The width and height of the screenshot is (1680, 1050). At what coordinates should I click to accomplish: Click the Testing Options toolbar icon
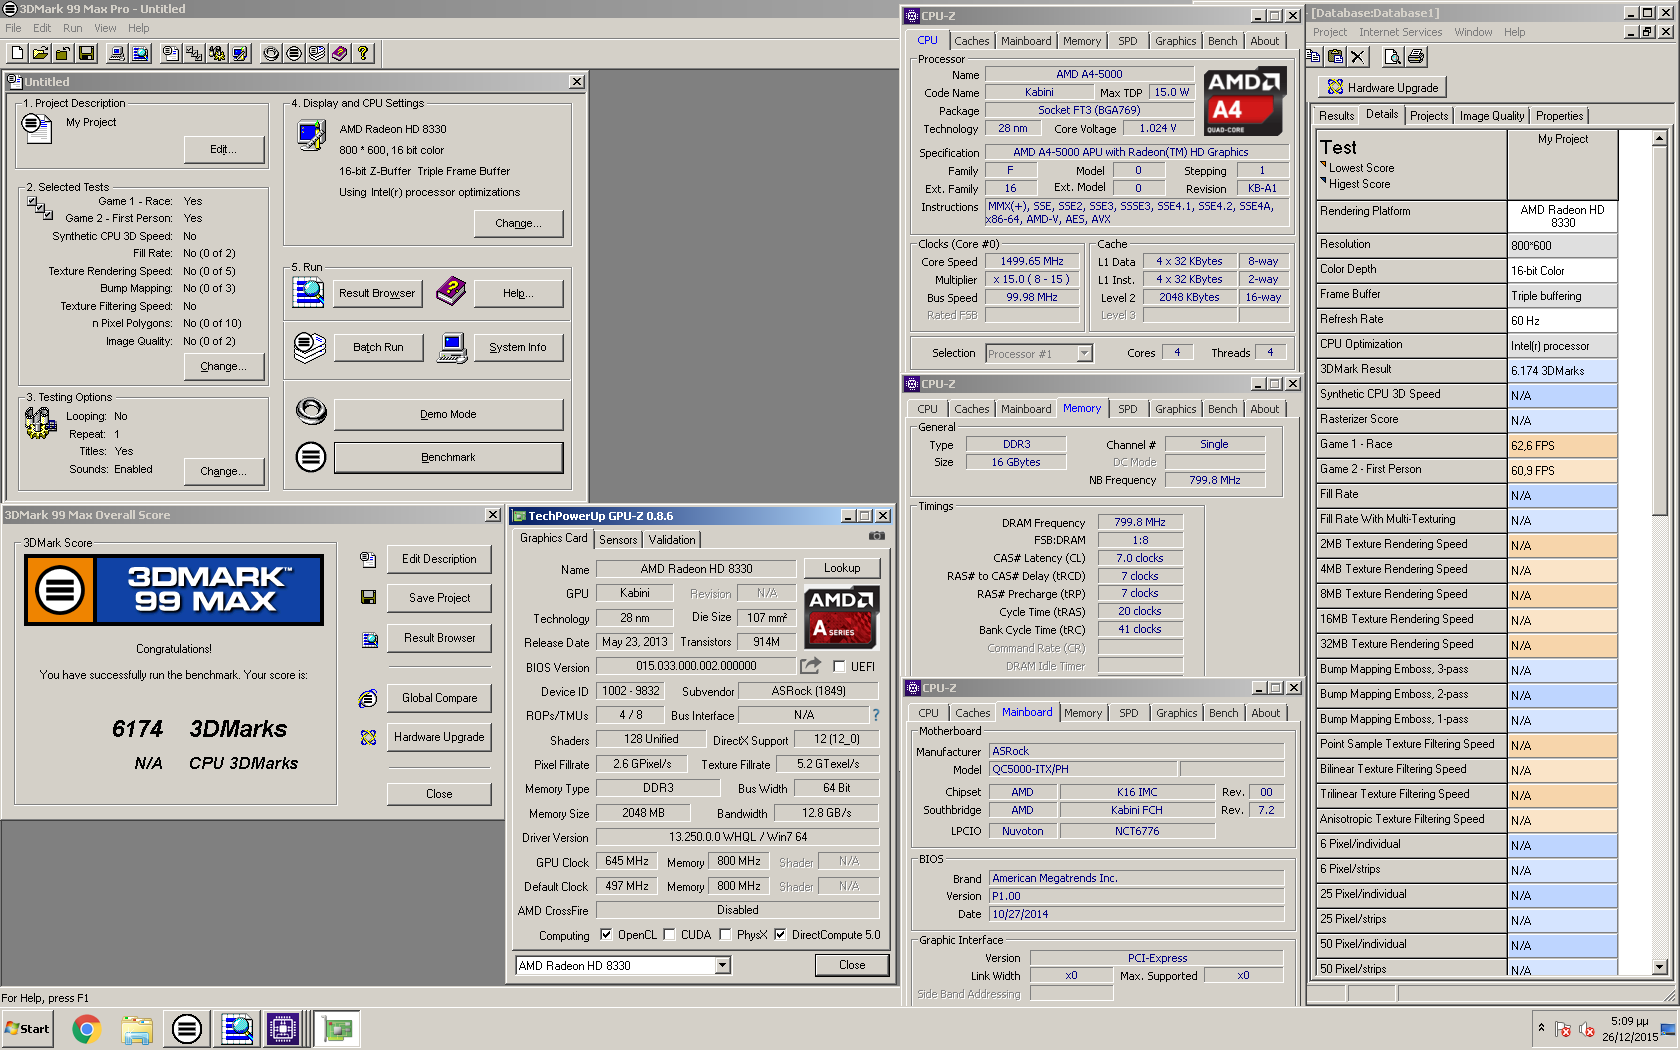pos(217,53)
